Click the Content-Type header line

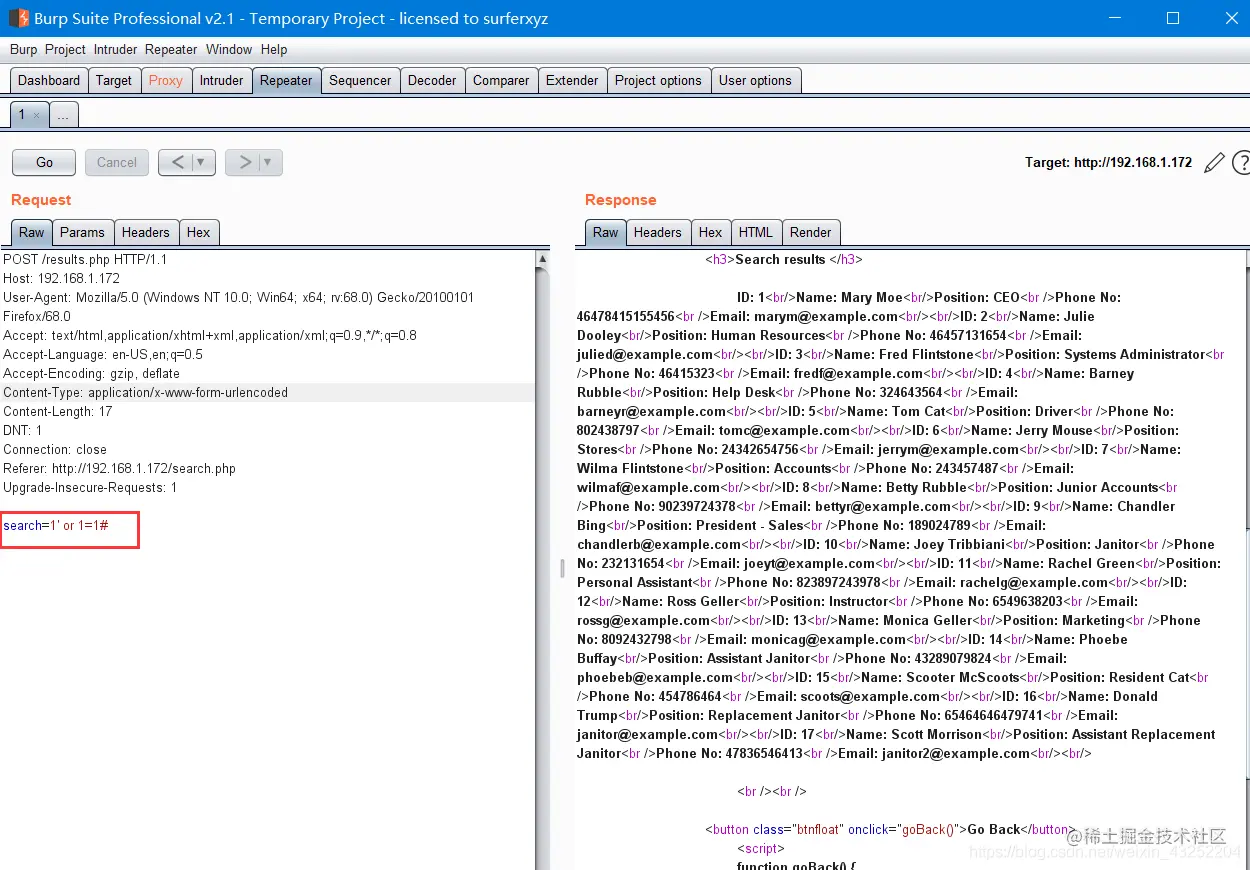(146, 393)
